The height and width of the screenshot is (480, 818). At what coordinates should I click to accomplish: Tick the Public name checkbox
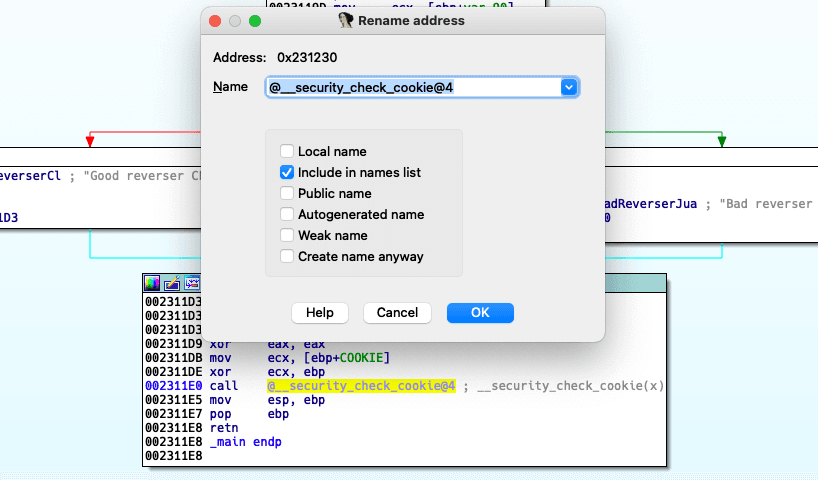[287, 193]
